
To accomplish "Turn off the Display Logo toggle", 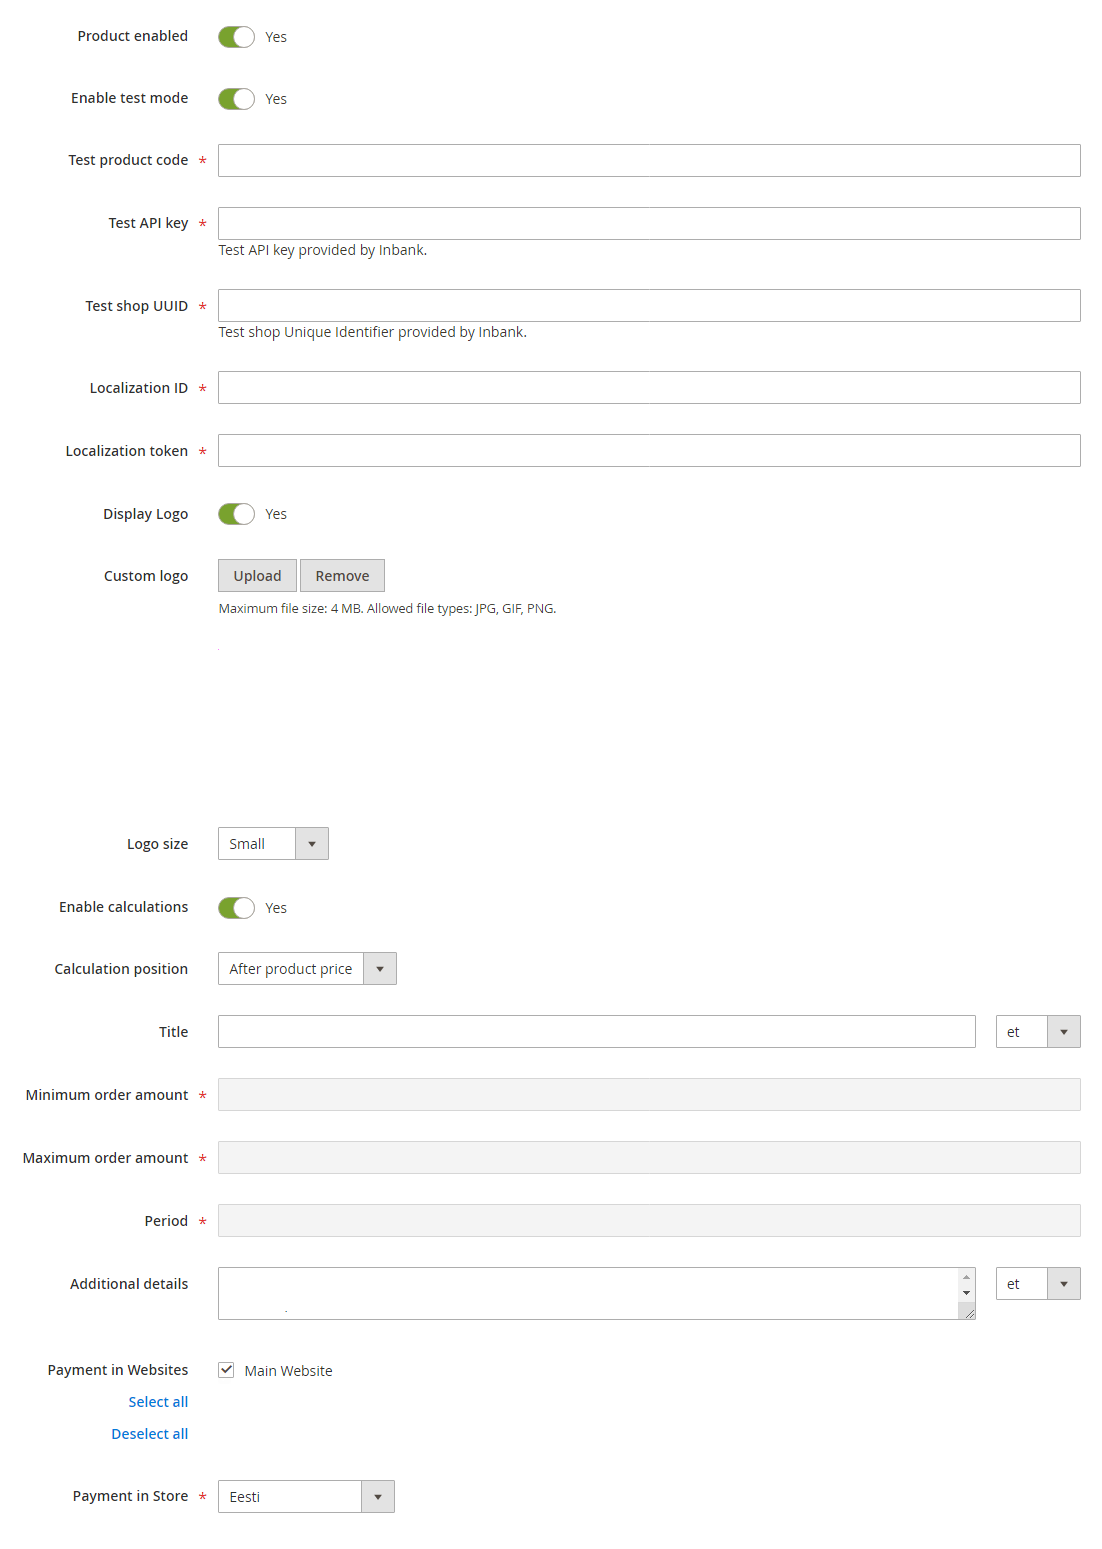I will tap(236, 514).
